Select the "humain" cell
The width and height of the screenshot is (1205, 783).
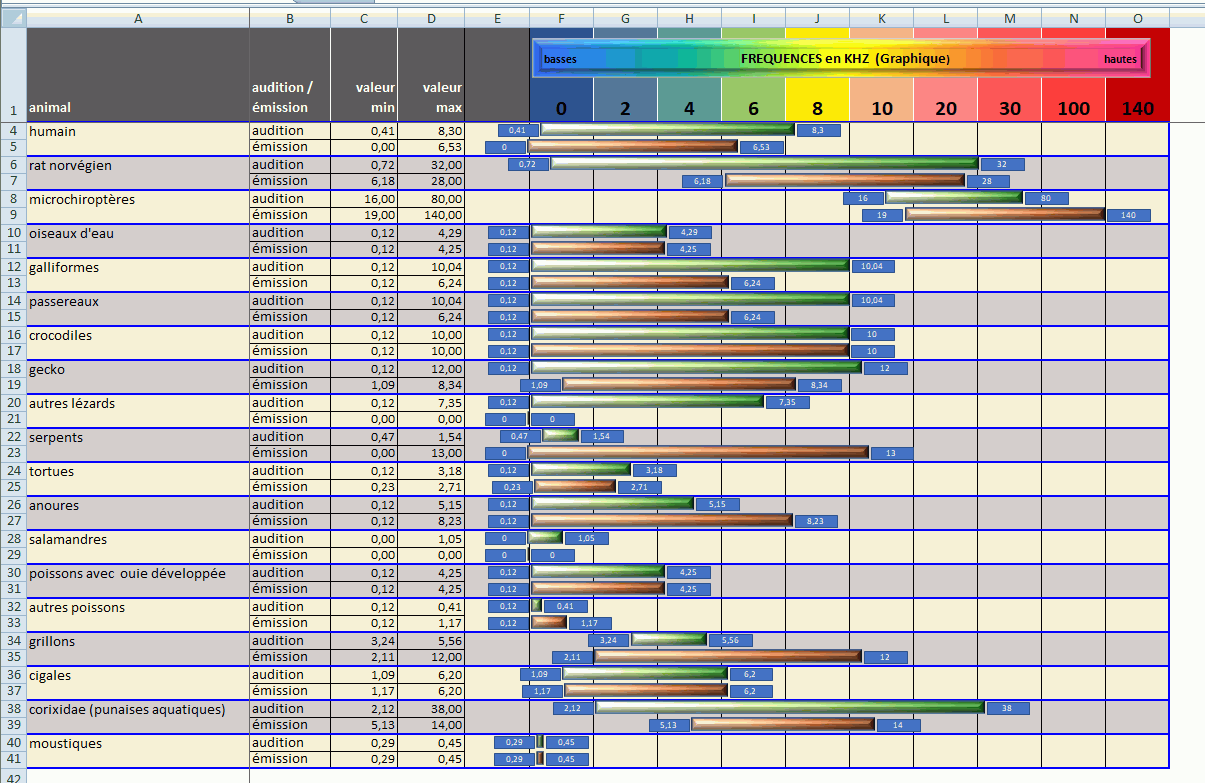(138, 131)
